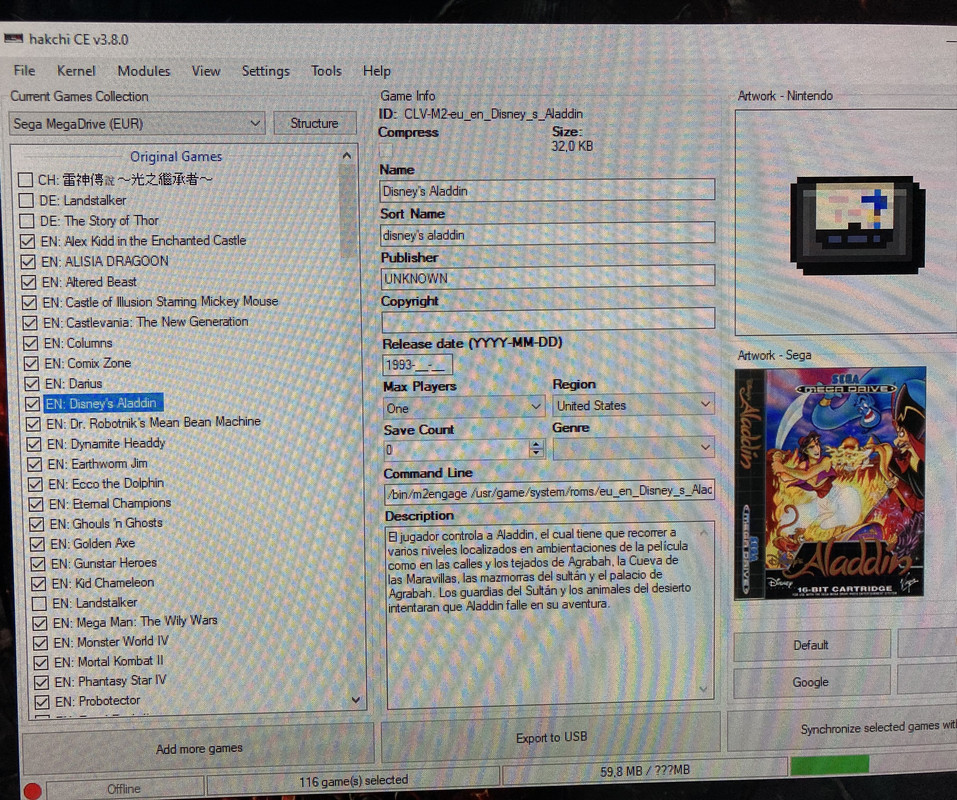Select EN: Monster World IV entry
Viewport: 957px width, 800px height.
click(x=111, y=642)
